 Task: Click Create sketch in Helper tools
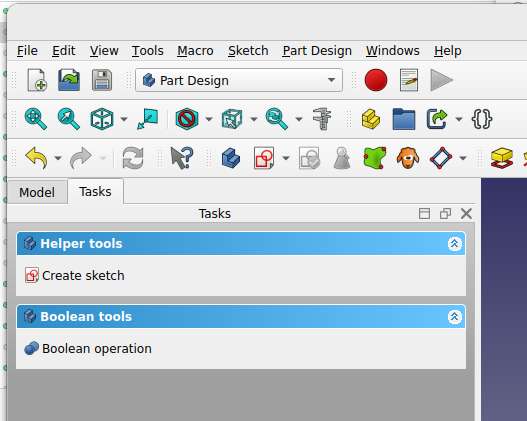[x=75, y=276]
